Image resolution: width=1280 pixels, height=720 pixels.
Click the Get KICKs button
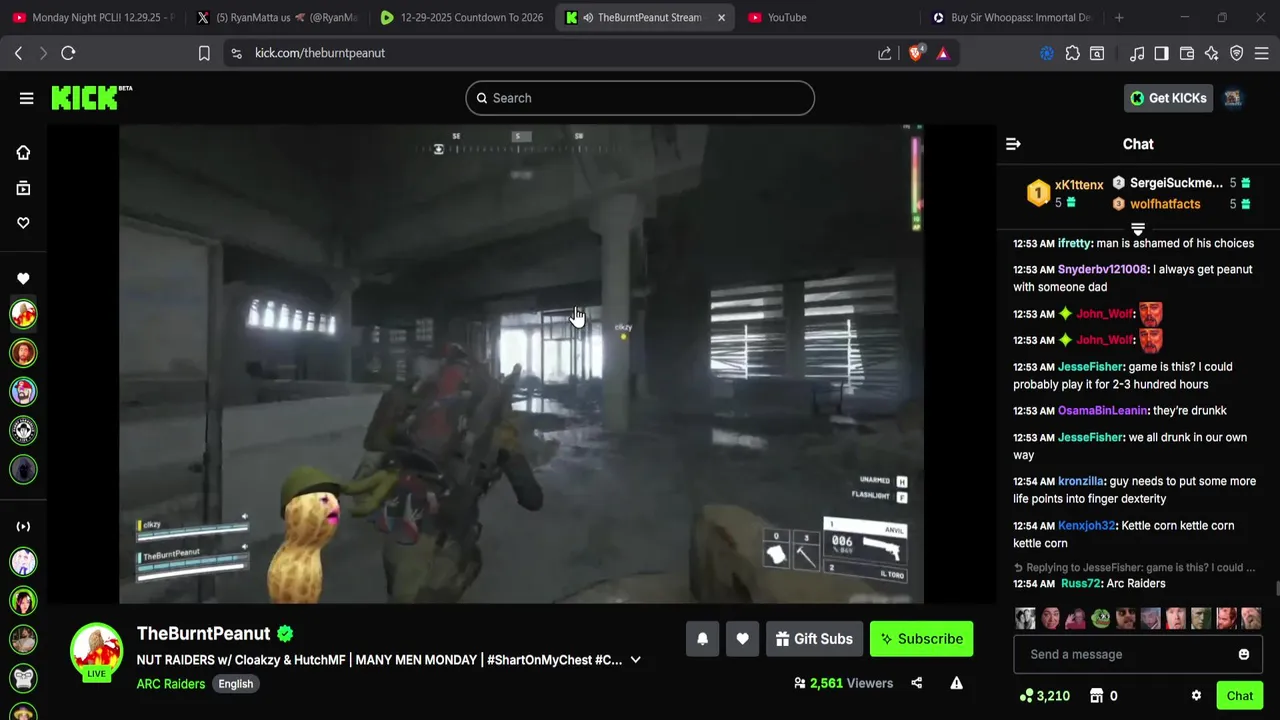click(1168, 98)
